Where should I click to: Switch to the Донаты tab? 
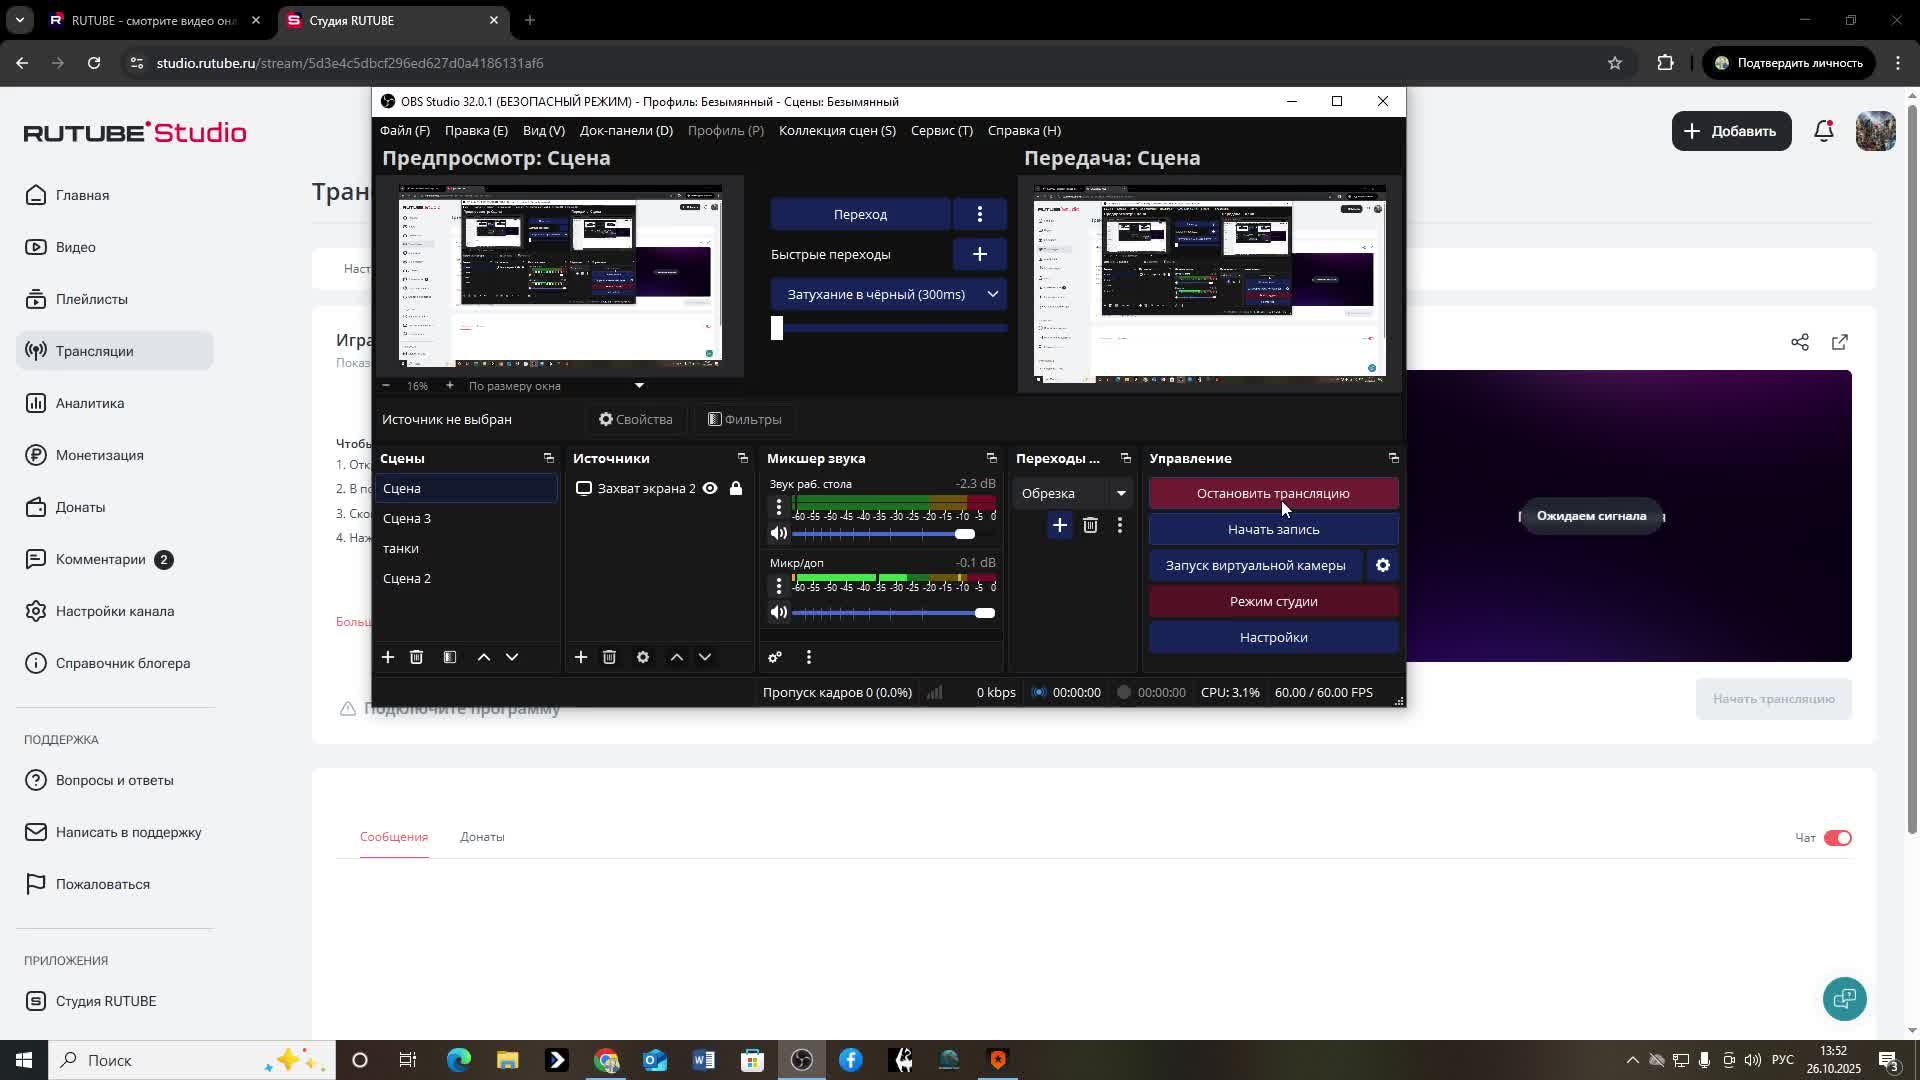click(x=482, y=837)
